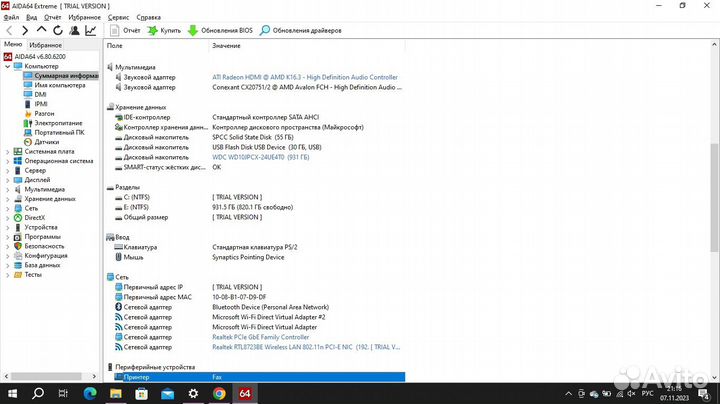Image resolution: width=720 pixels, height=404 pixels.
Task: Select База данных tree item
Action: [37, 265]
